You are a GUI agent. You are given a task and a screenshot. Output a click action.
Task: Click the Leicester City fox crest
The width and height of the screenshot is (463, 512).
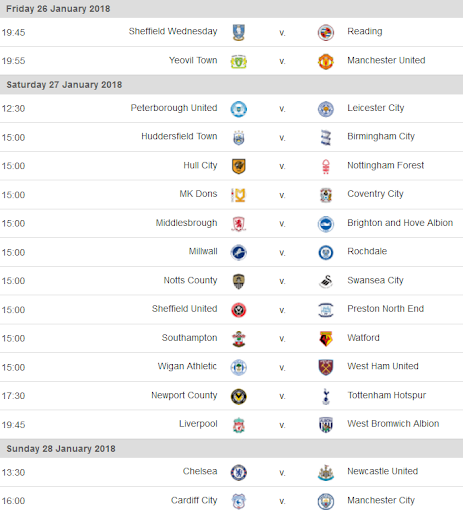pos(326,109)
